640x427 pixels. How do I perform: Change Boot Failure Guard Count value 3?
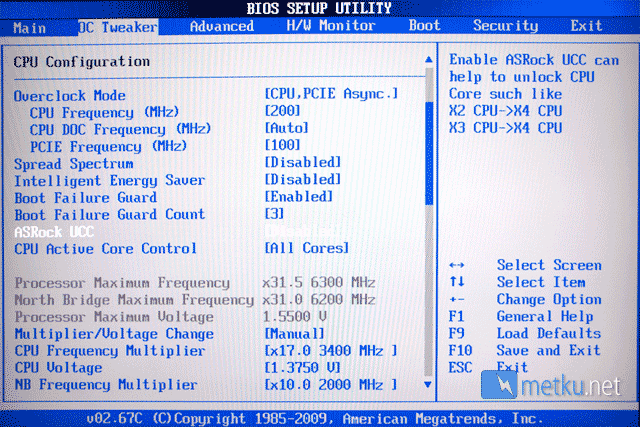[274, 214]
